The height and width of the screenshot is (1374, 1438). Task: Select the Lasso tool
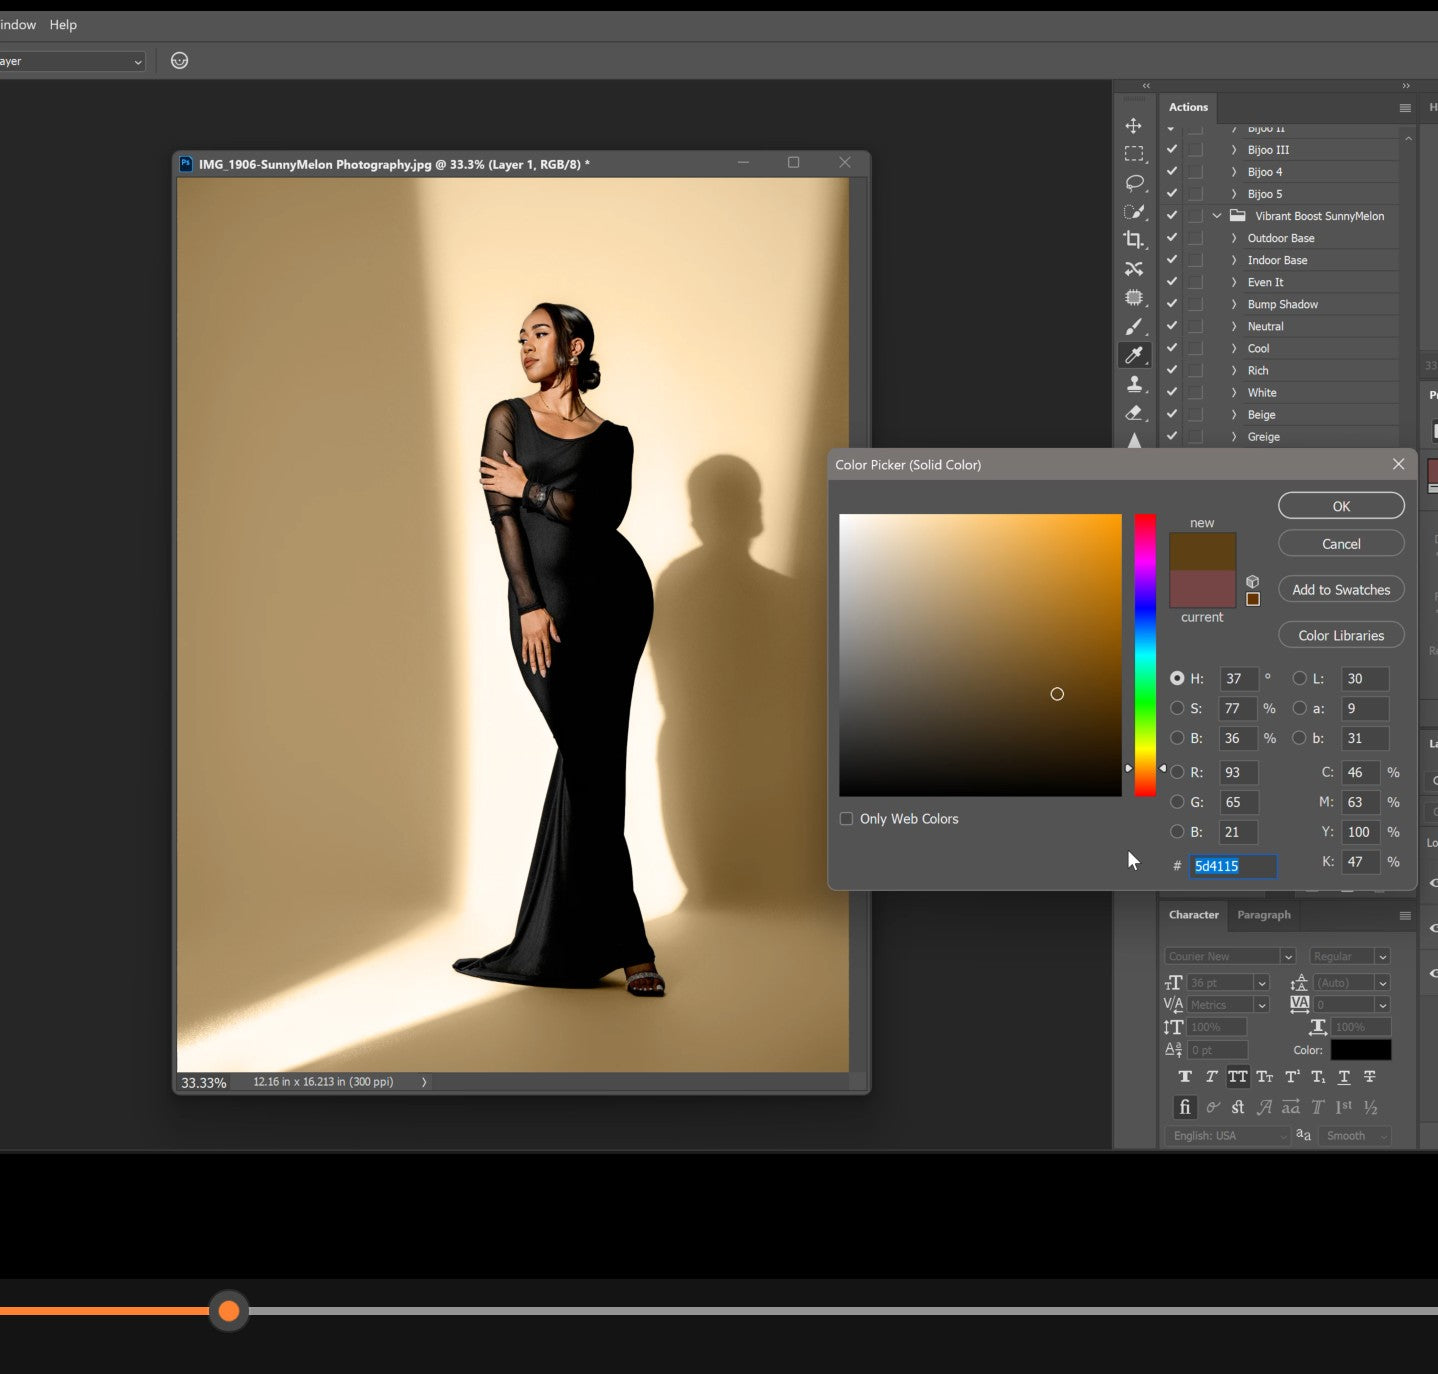pos(1135,183)
